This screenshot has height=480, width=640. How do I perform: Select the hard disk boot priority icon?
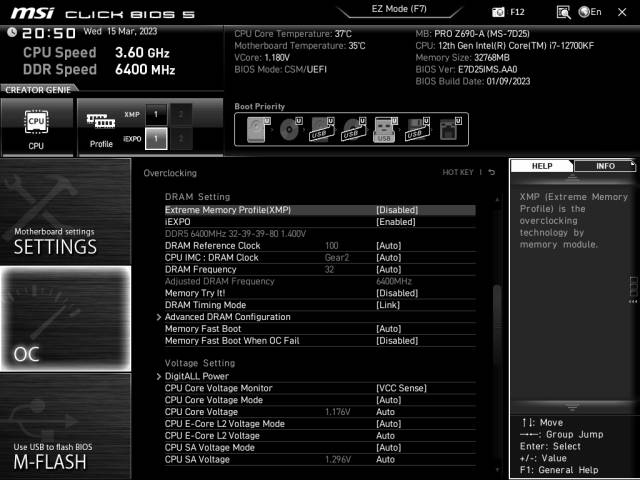pos(258,129)
